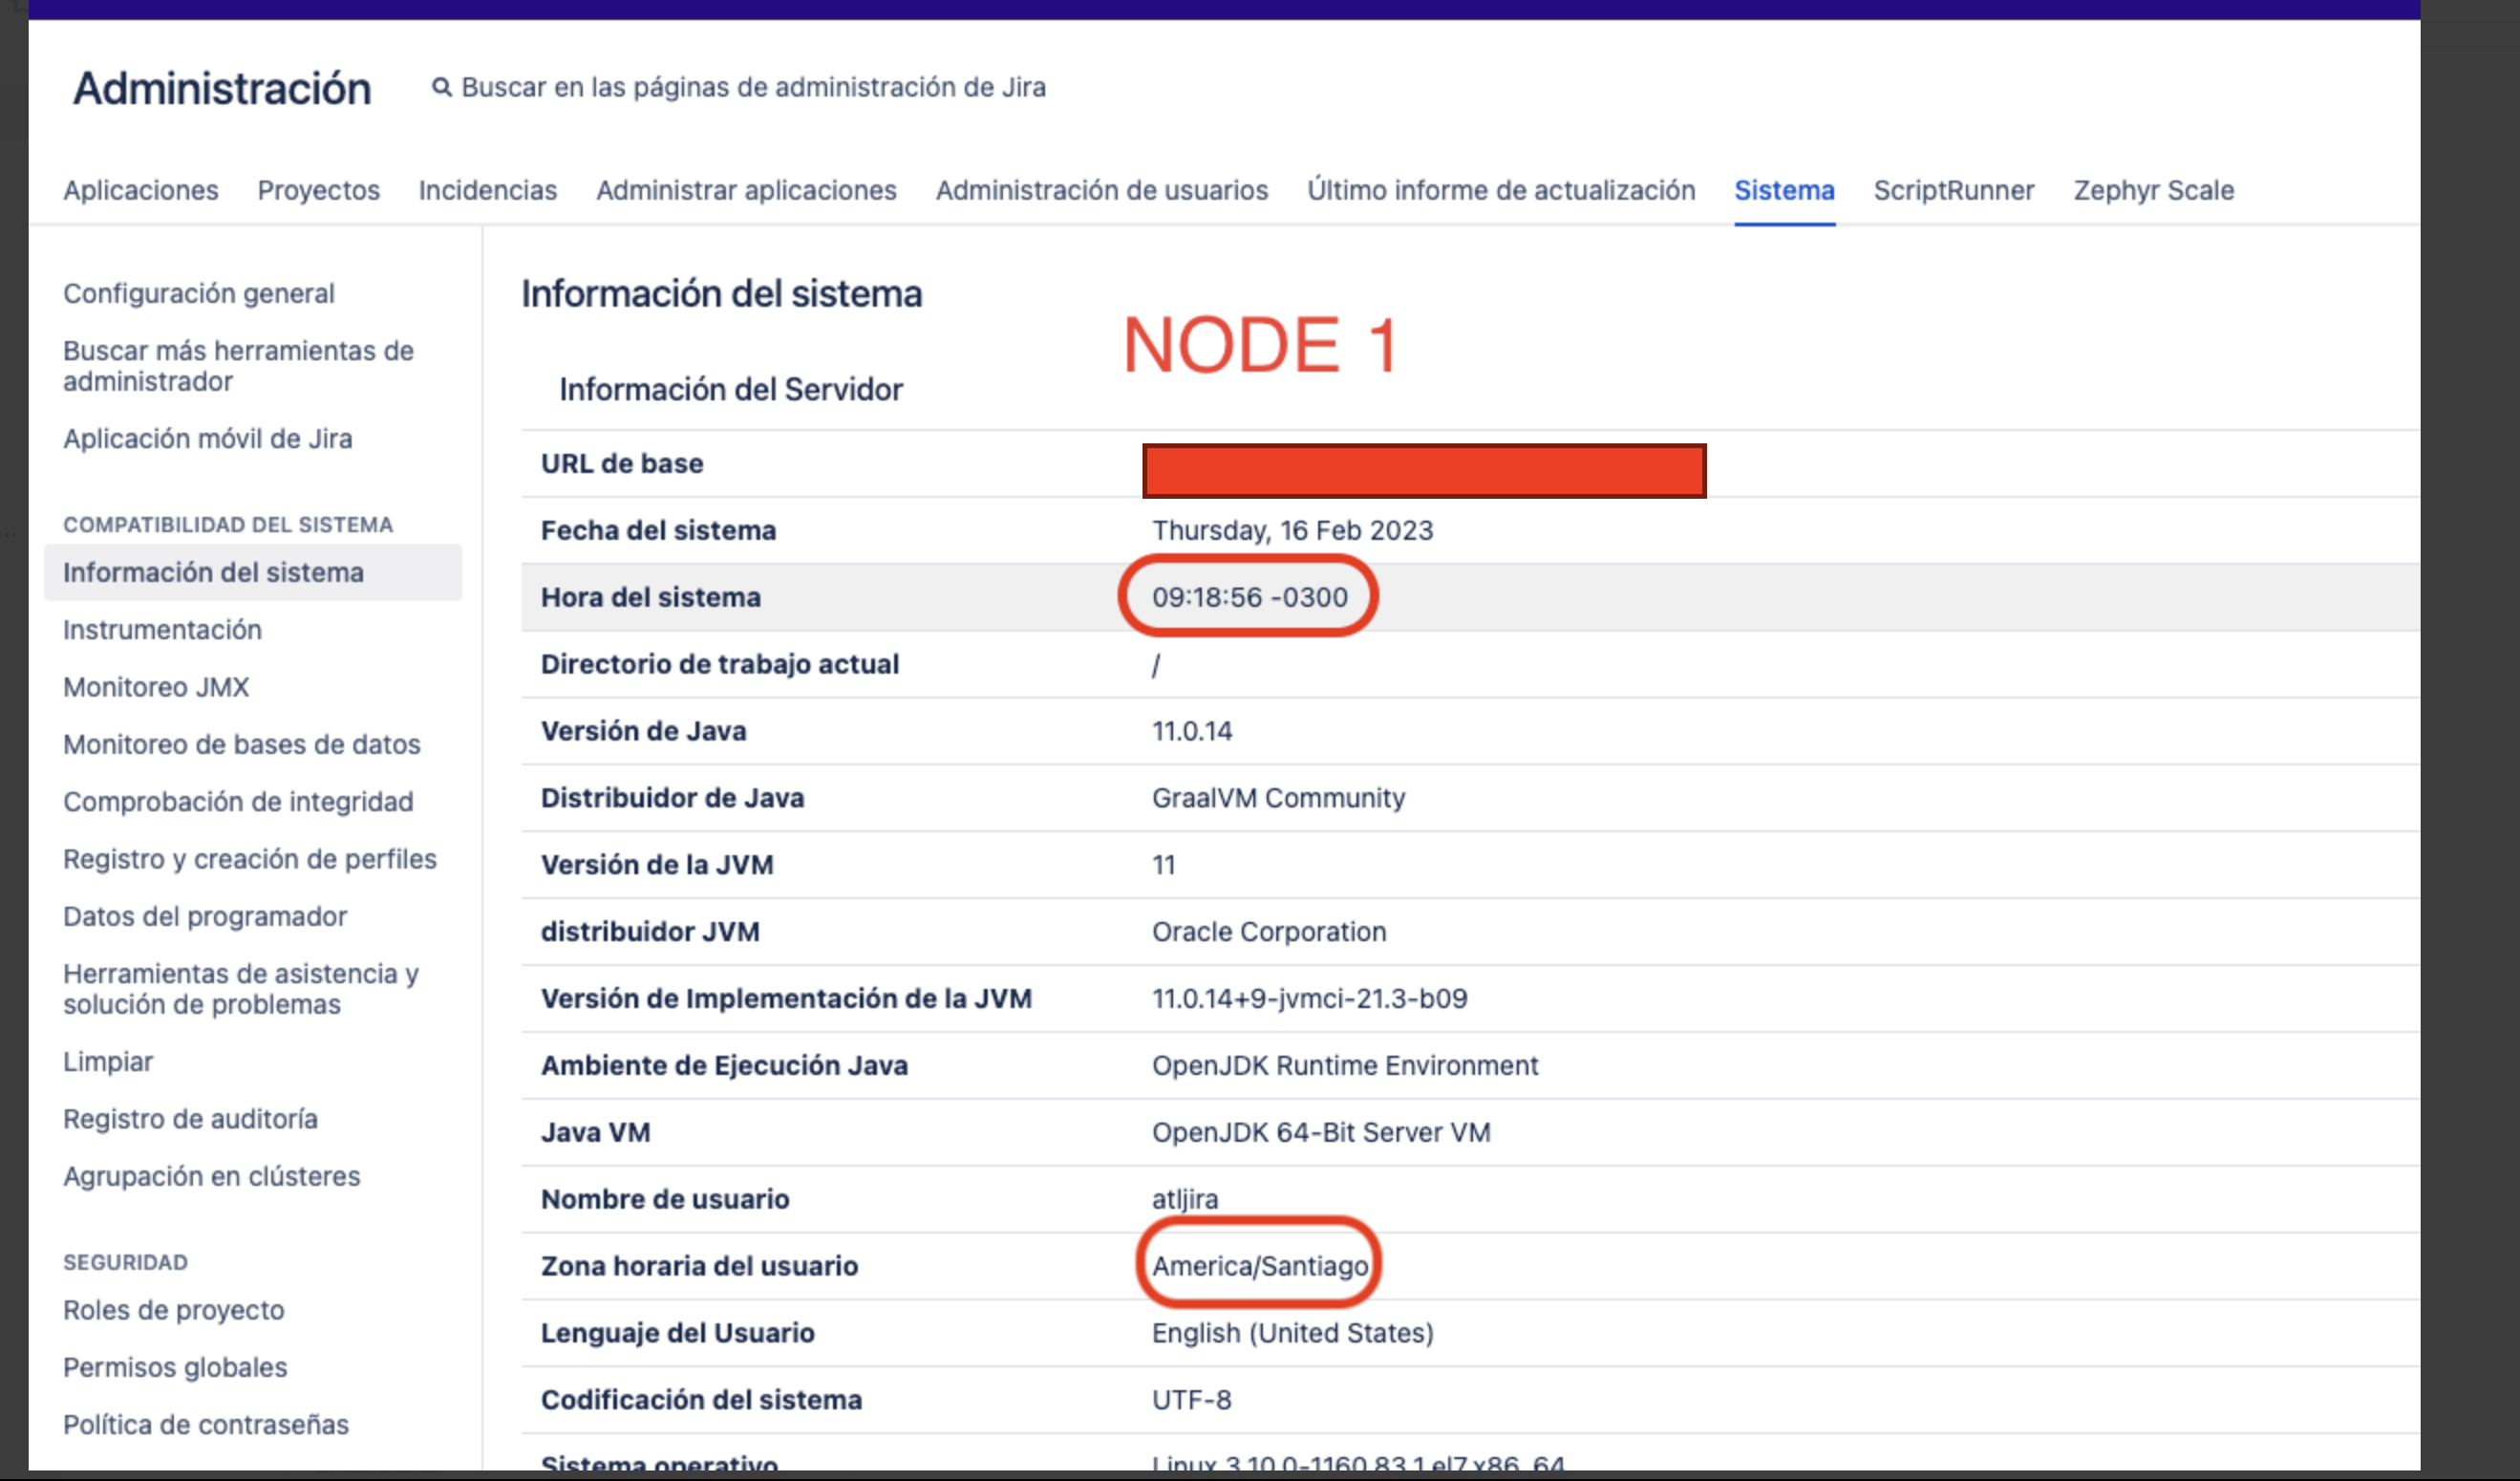Open Registro de auditoría page
This screenshot has width=2520, height=1481.
click(x=190, y=1118)
